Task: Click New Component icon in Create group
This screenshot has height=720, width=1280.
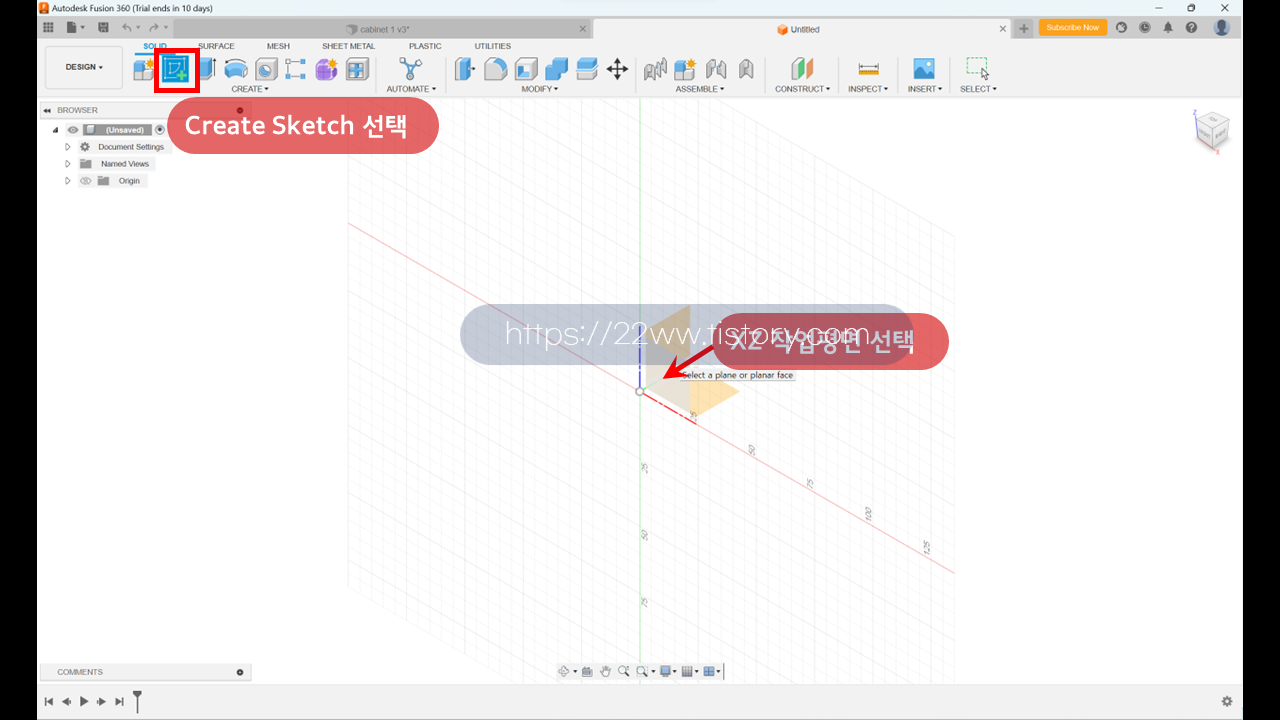Action: (144, 69)
